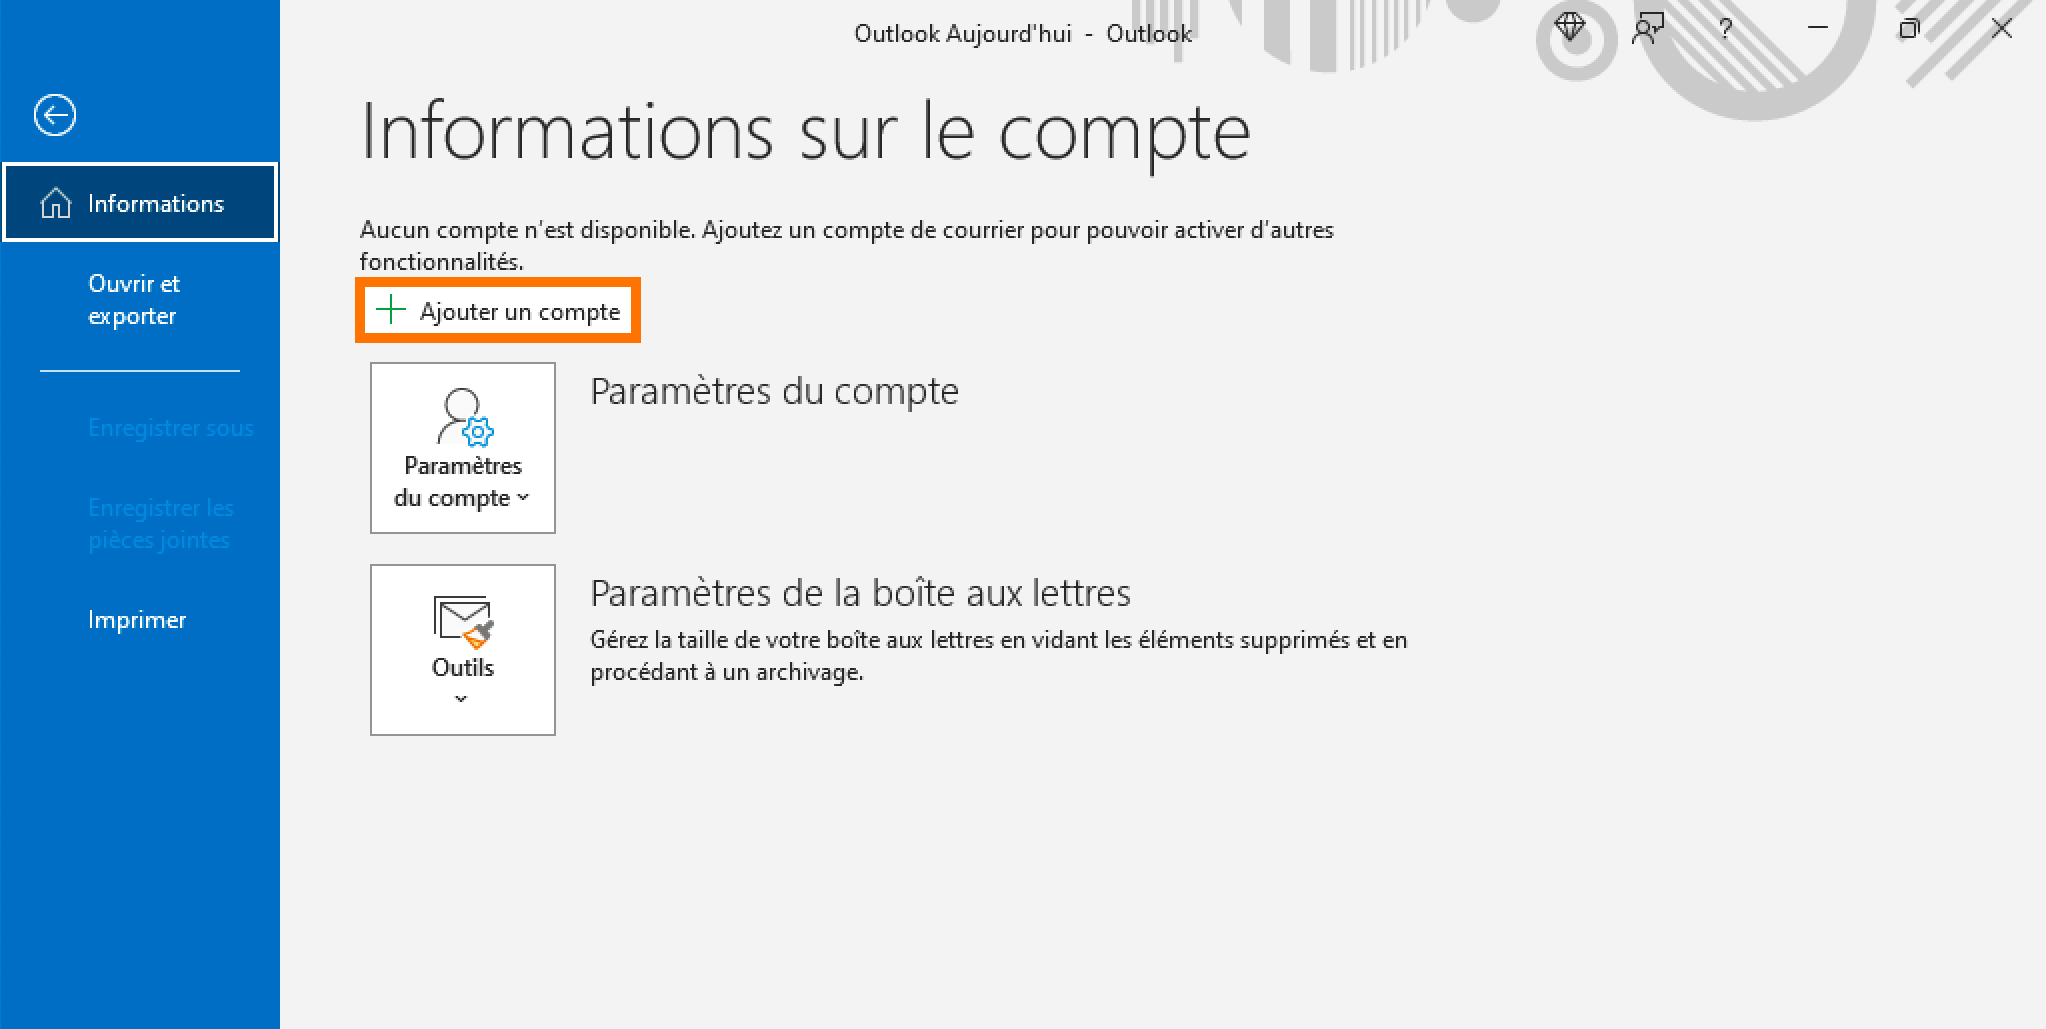2046x1029 pixels.
Task: Click the Paramètres de la boîte aux lettres heading
Action: [860, 593]
